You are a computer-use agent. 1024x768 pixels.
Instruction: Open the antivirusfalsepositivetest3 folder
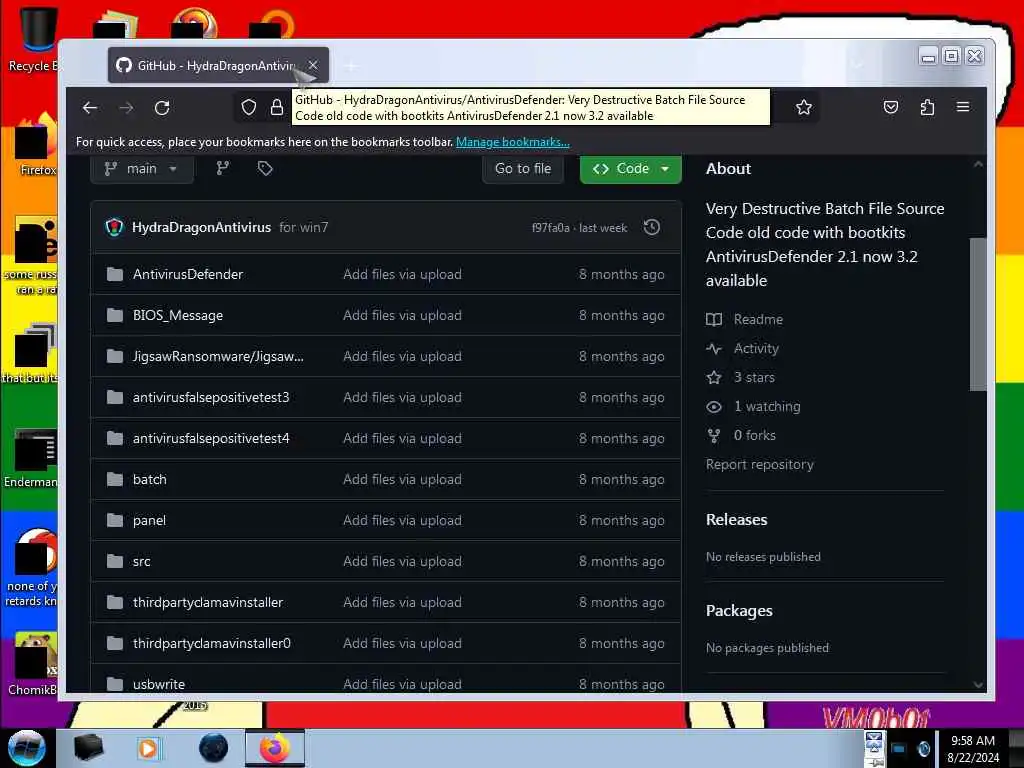pyautogui.click(x=211, y=398)
